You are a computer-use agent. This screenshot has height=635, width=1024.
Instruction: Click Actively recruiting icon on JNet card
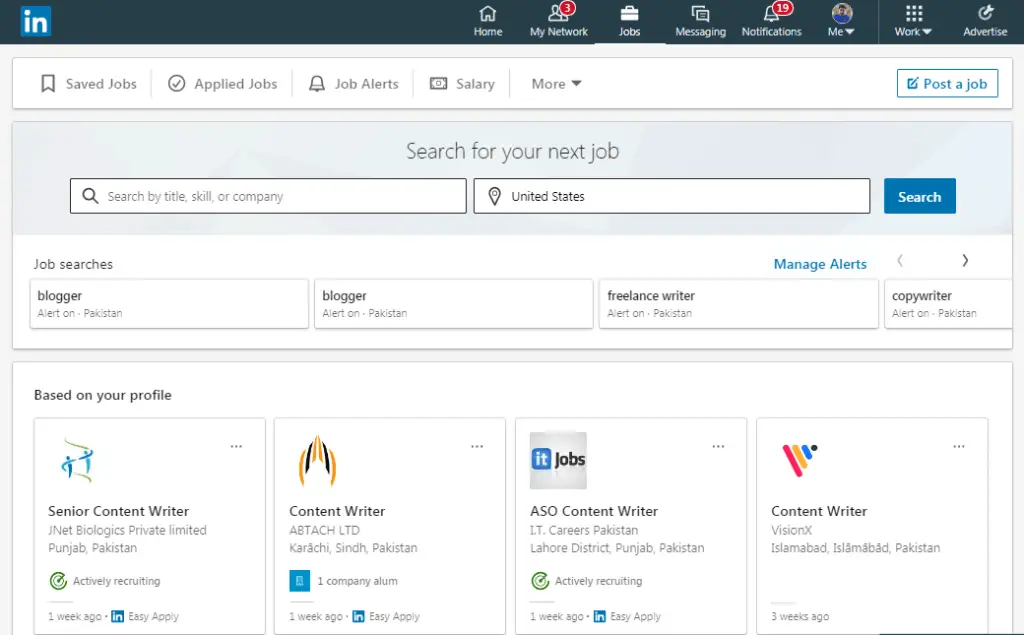[58, 581]
